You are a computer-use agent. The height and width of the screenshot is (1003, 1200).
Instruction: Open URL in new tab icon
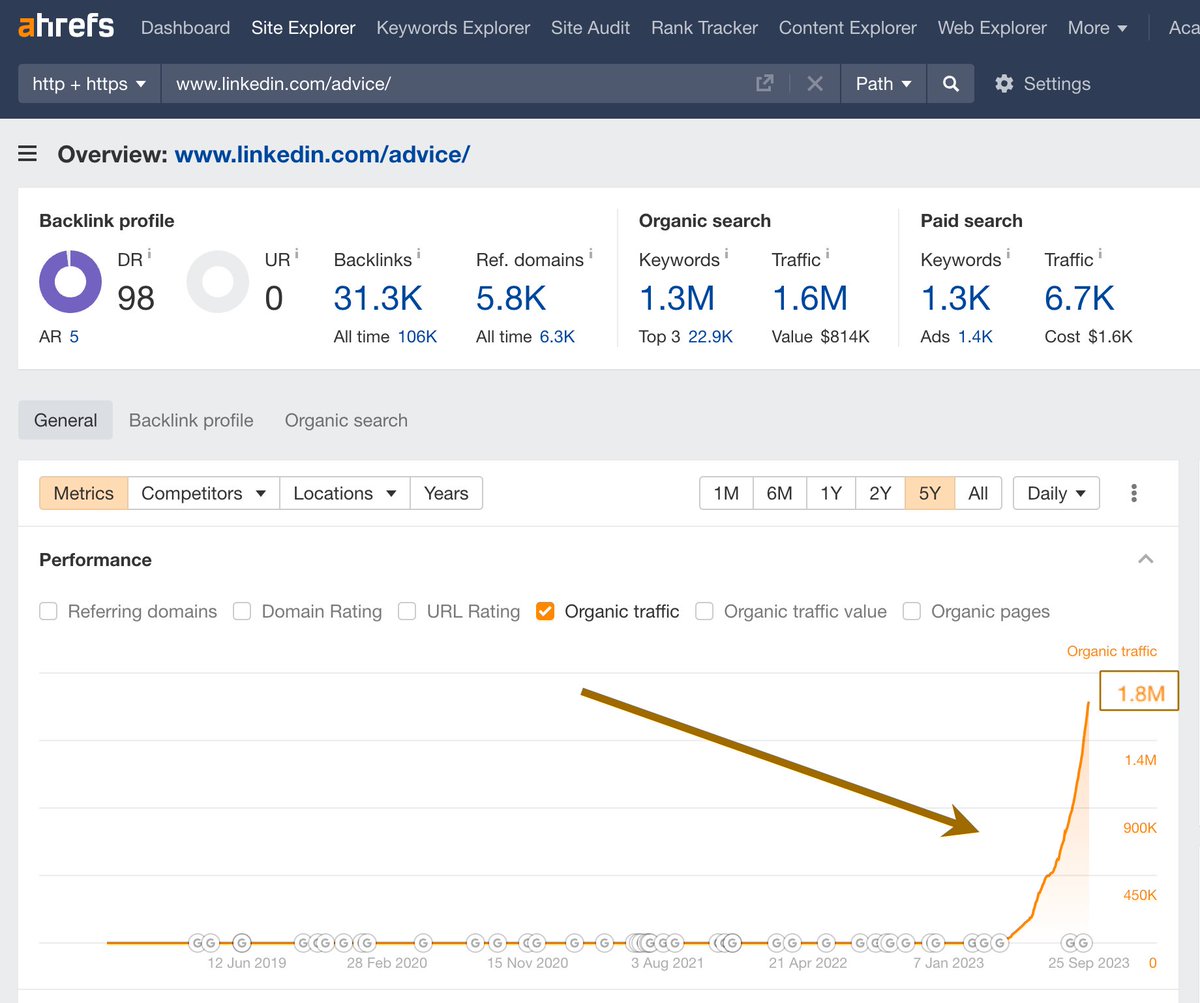coord(764,84)
